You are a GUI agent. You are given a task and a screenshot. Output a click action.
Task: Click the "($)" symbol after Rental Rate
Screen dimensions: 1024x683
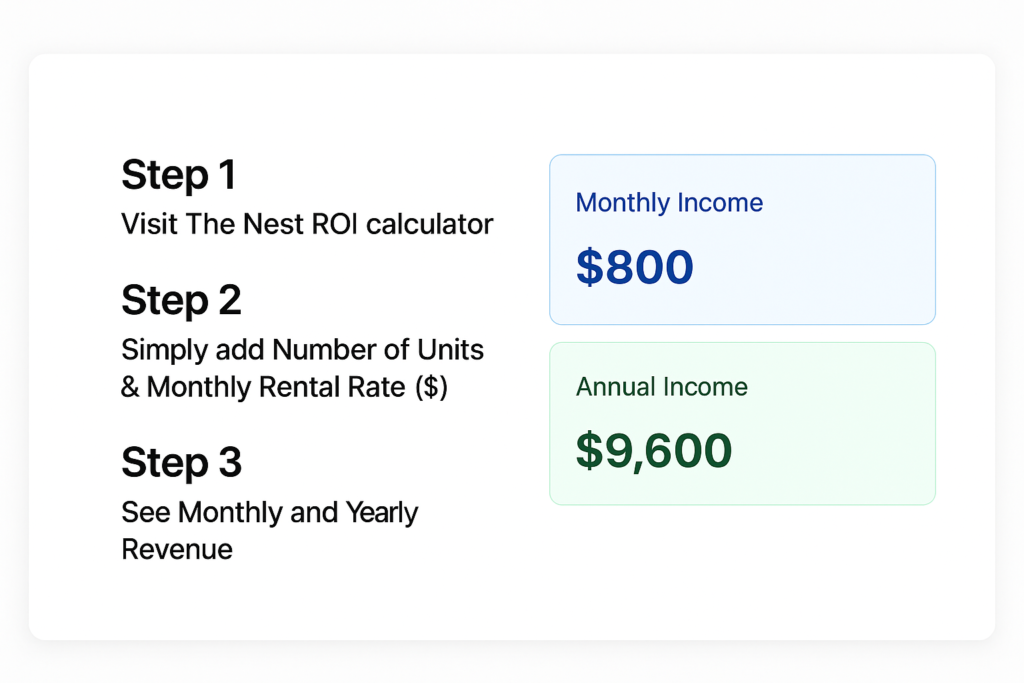point(431,387)
